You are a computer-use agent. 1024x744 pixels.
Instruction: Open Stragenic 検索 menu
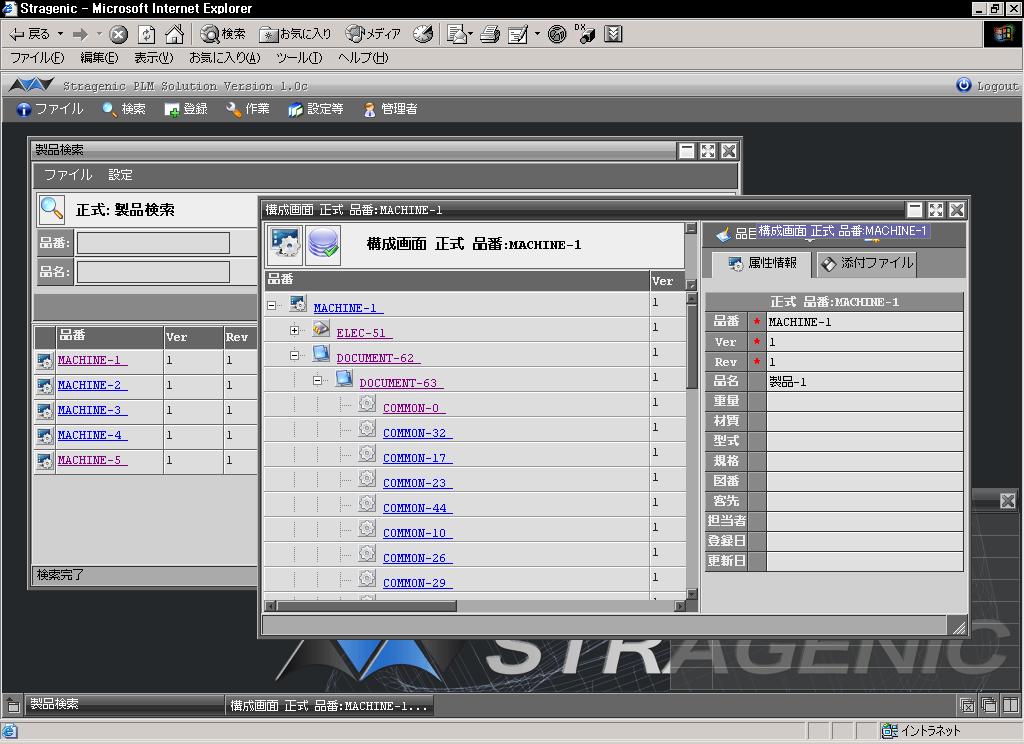click(x=124, y=109)
